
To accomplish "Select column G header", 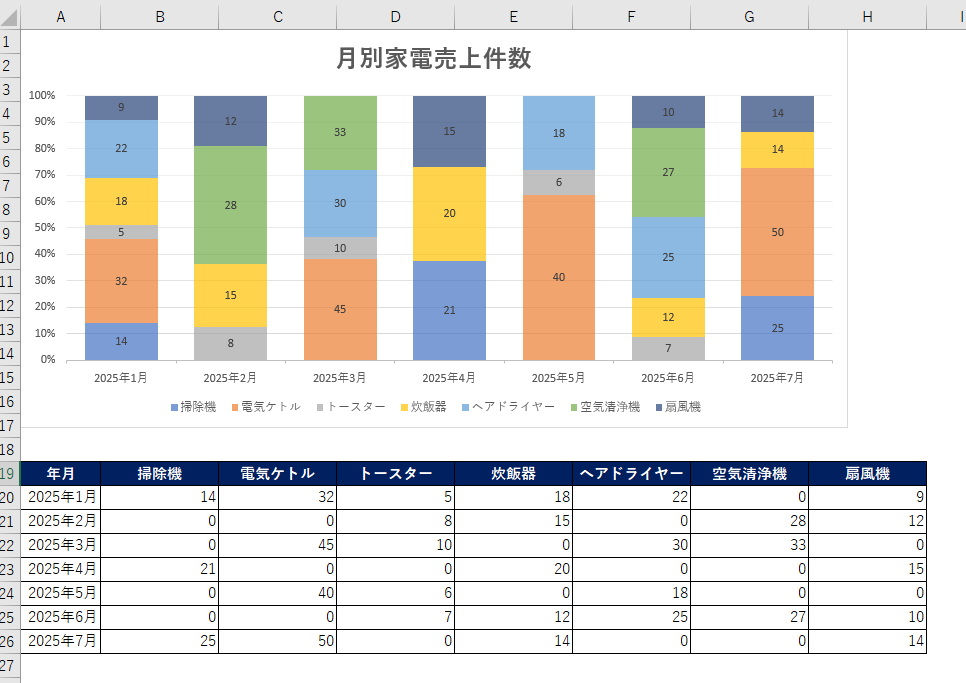I will point(749,17).
